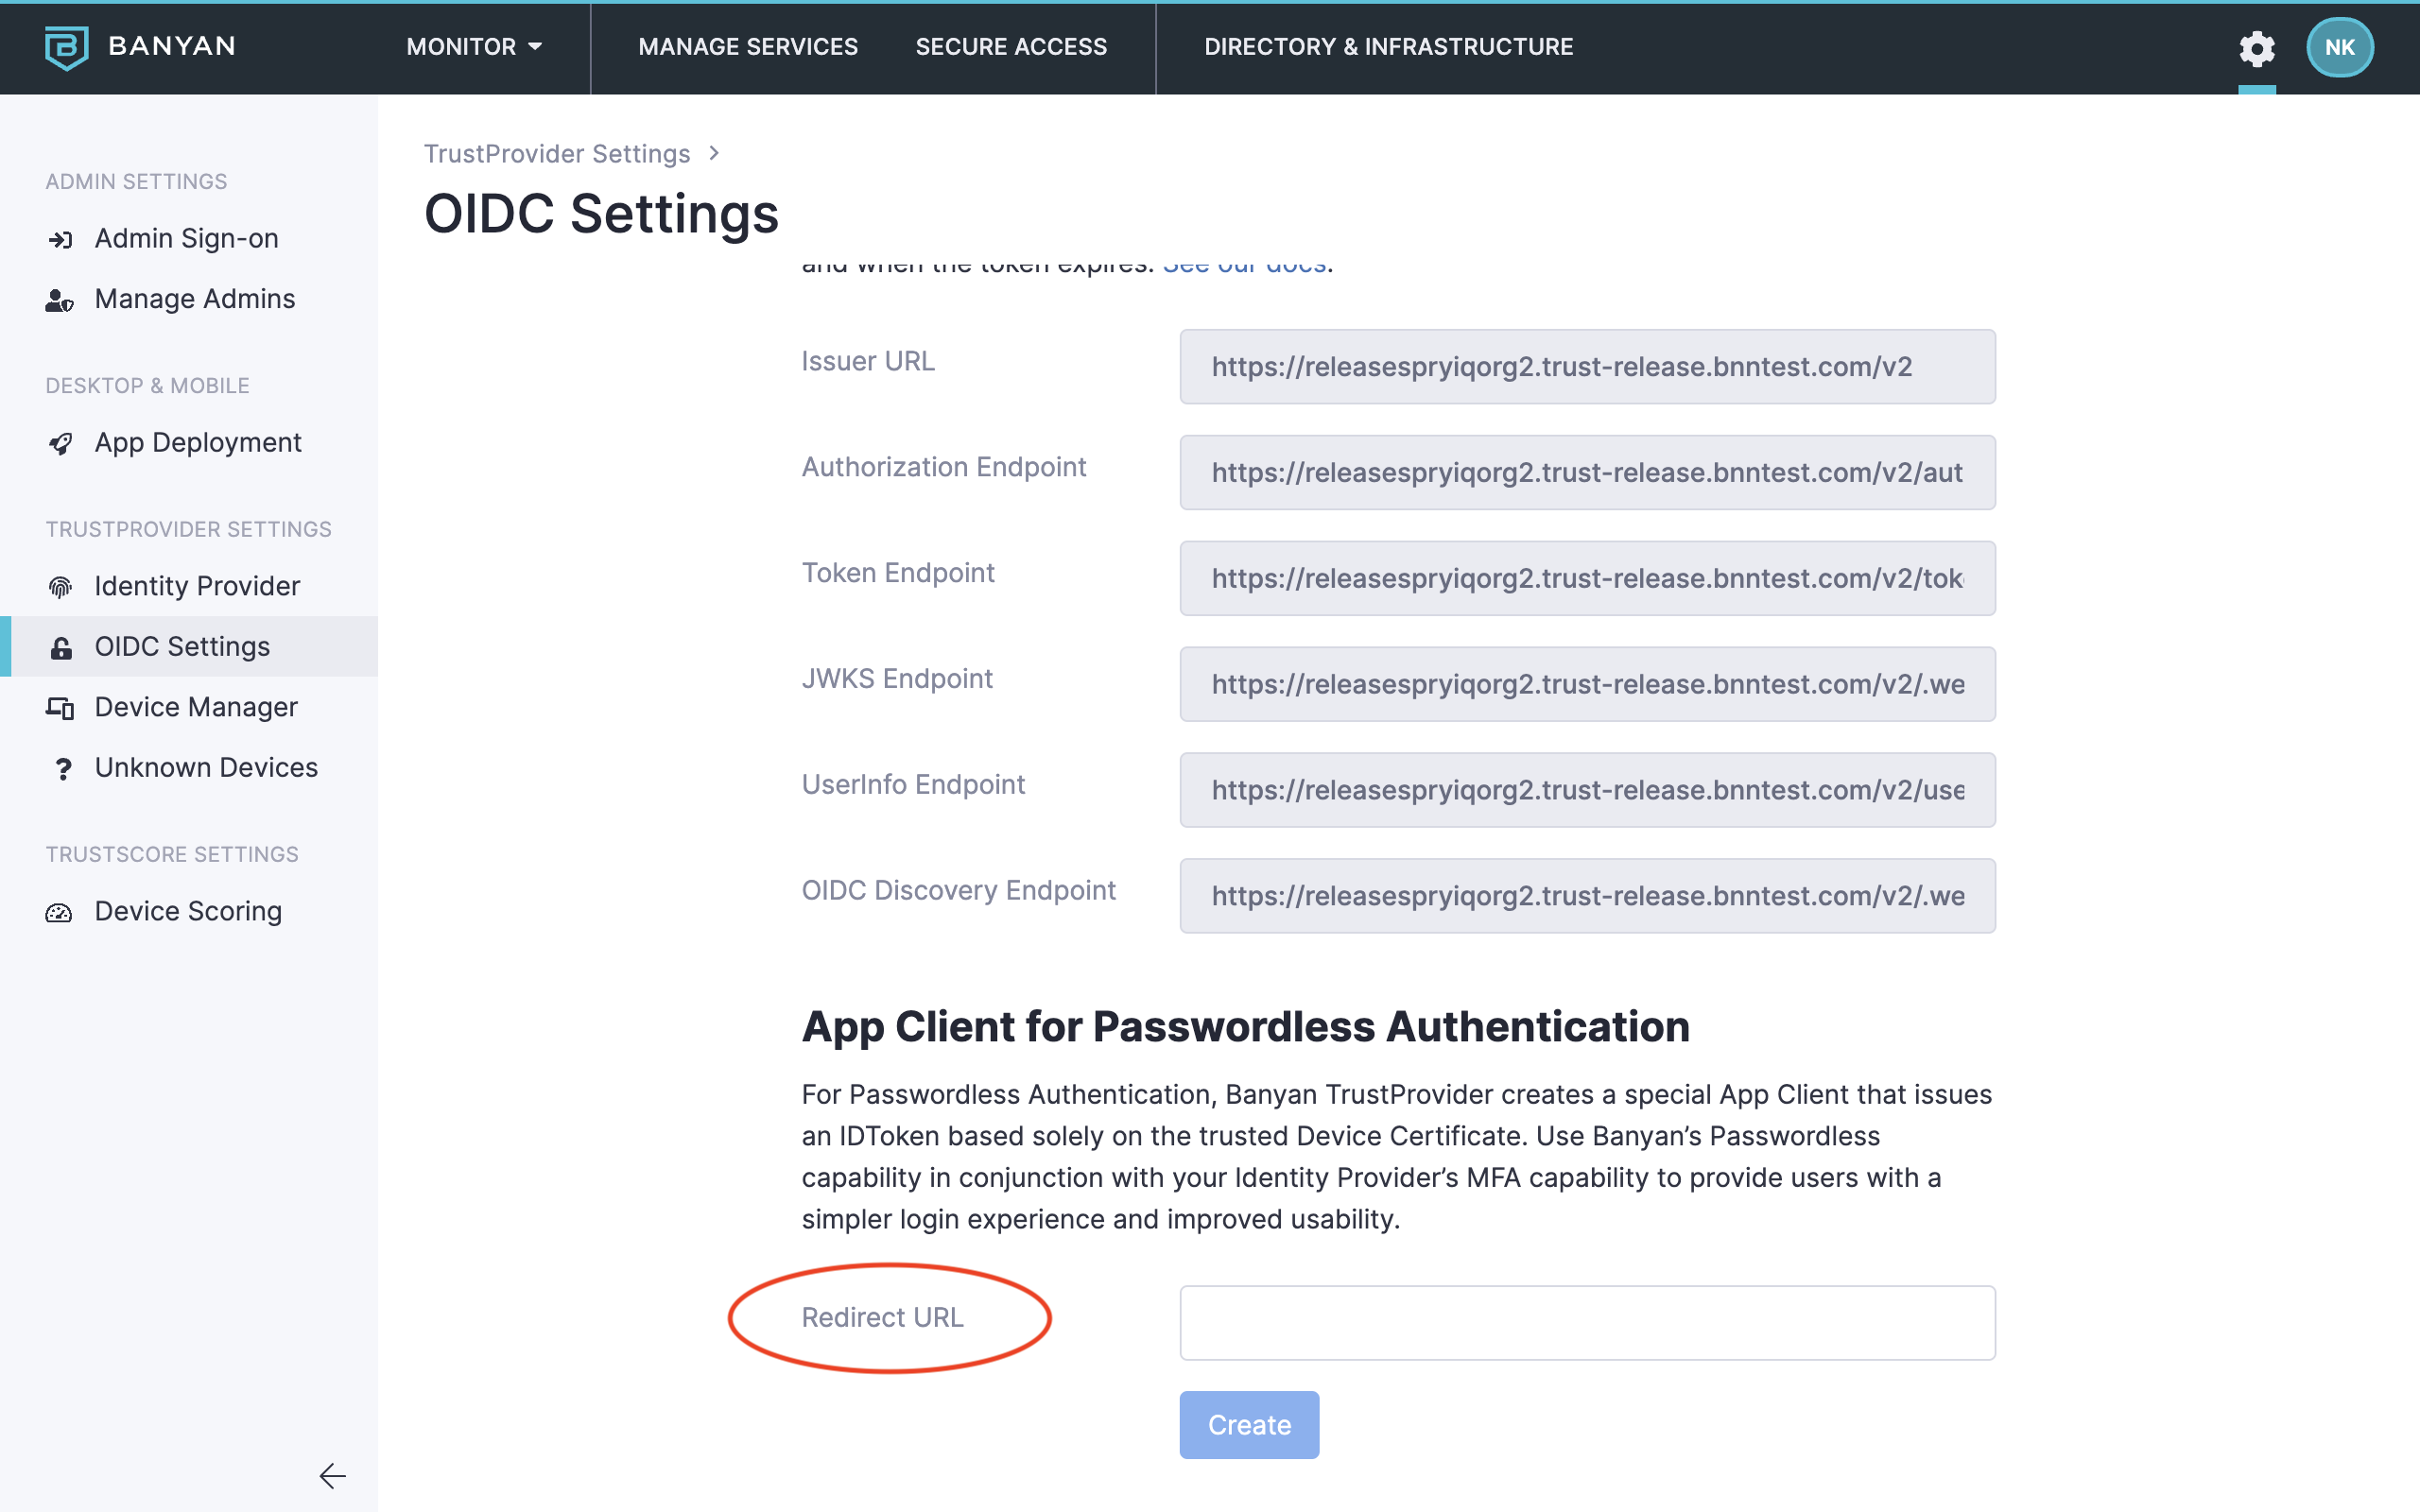Go to Manage Admins page

click(195, 299)
